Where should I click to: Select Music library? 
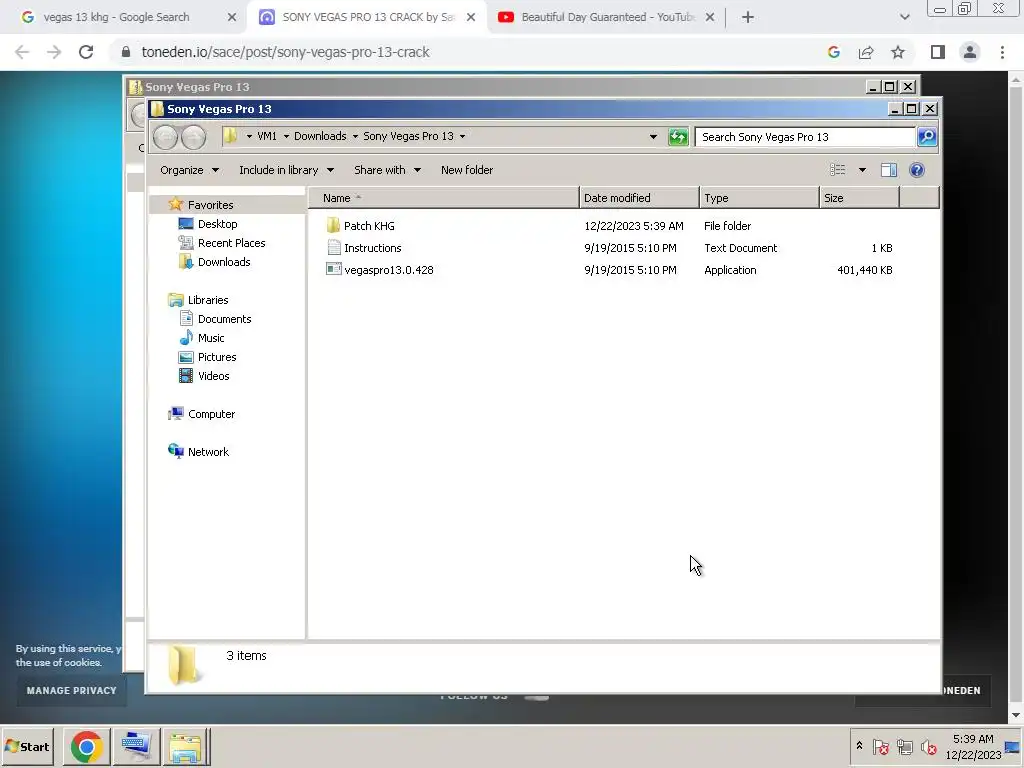pos(210,338)
